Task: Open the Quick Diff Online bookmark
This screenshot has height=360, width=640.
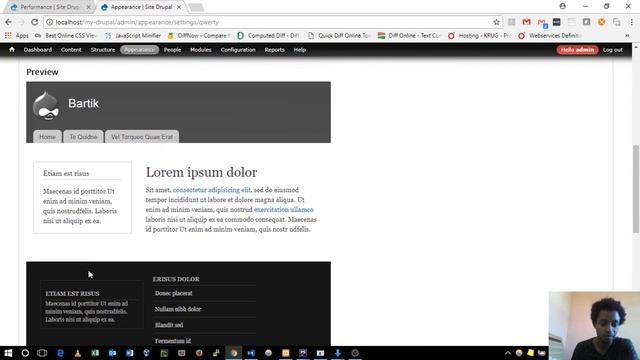Action: tap(340, 36)
